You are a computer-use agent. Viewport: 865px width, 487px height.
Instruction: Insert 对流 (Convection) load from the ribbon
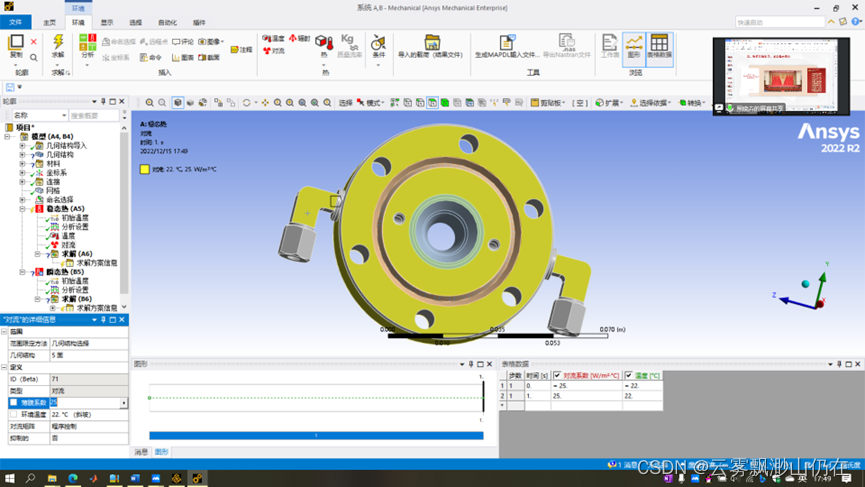(274, 51)
